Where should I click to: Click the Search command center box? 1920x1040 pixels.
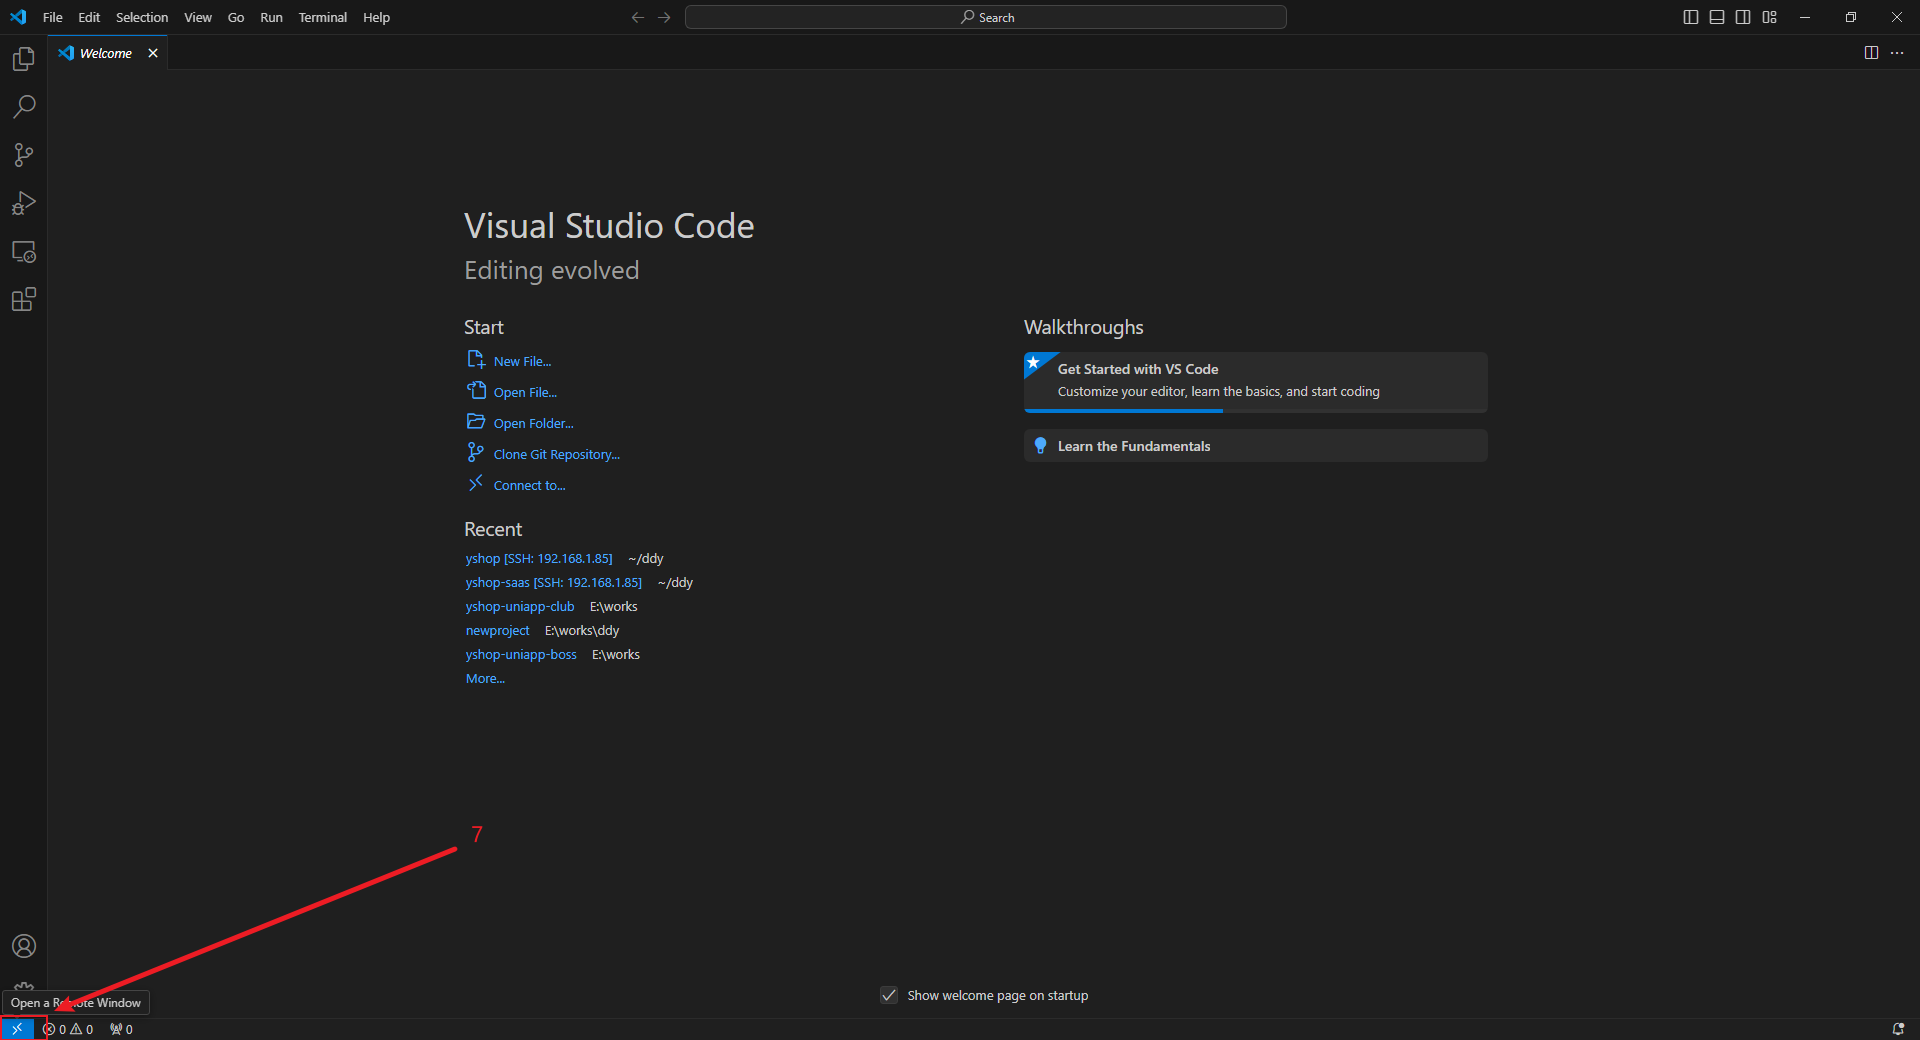986,17
